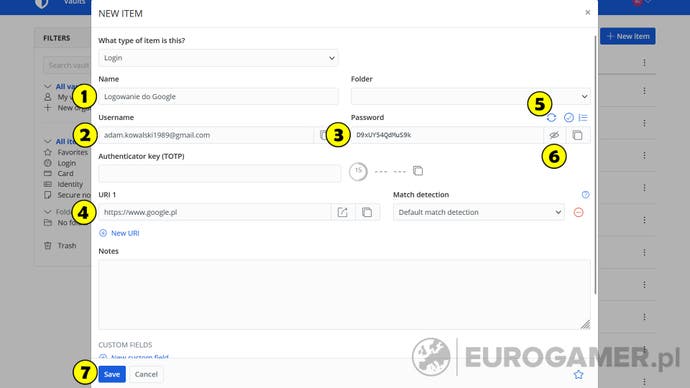Open the Default match detection dropdown
This screenshot has width=690, height=388.
click(478, 212)
